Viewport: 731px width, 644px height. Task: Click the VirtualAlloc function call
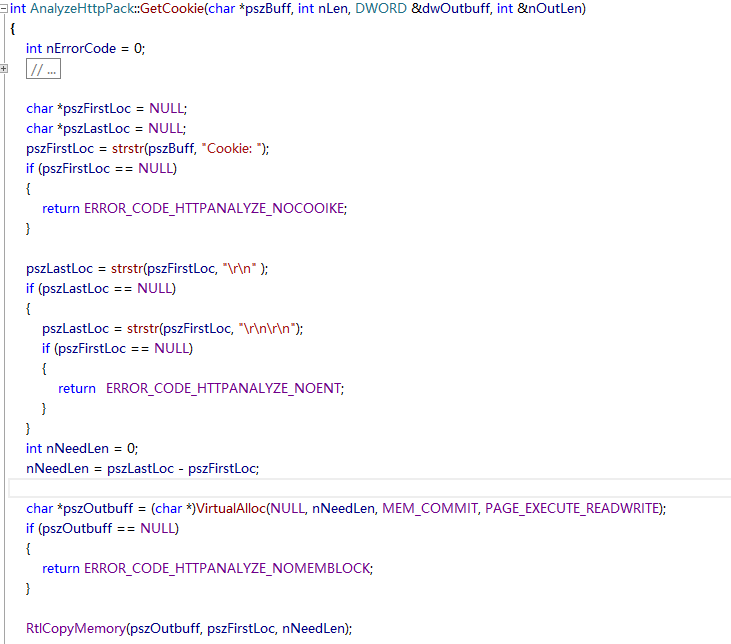click(x=231, y=508)
